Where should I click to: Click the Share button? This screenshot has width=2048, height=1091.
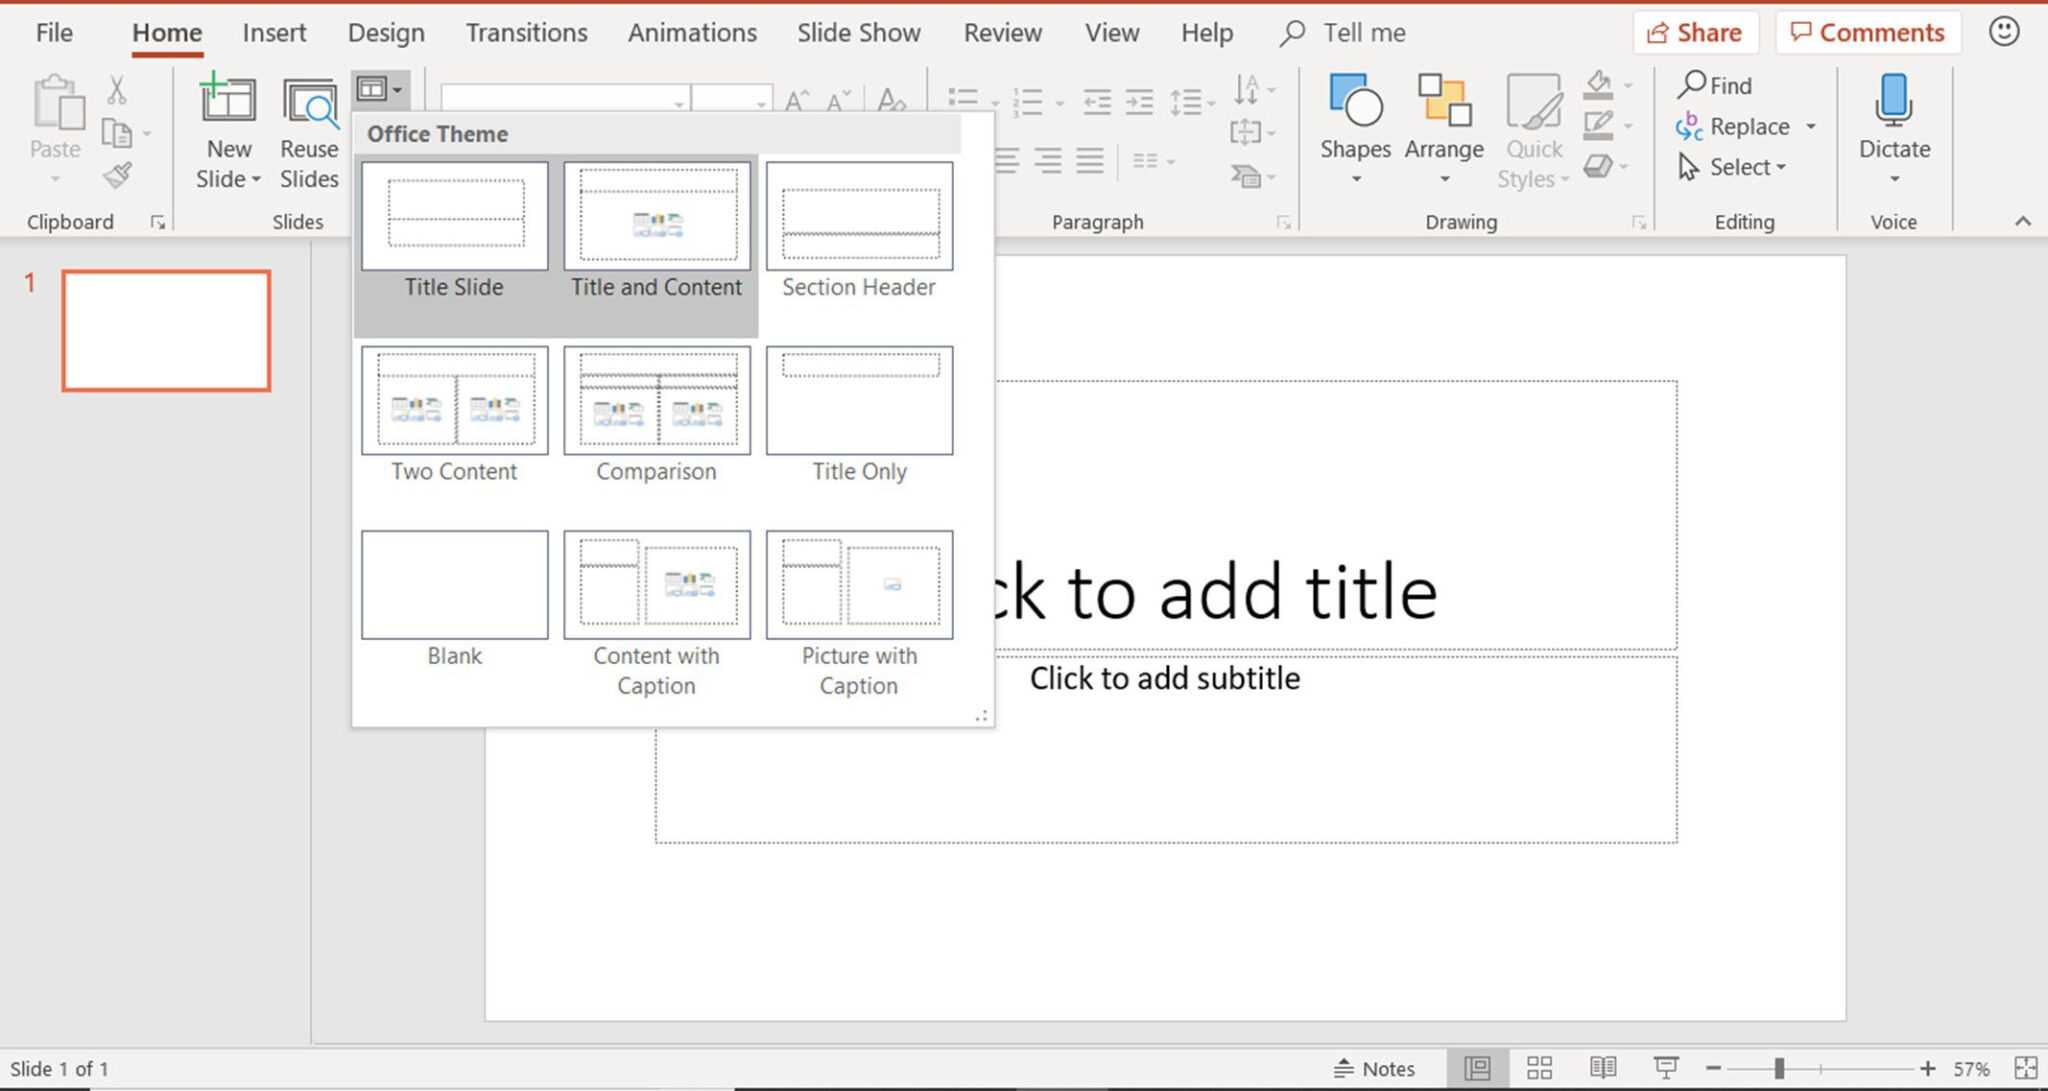tap(1695, 32)
